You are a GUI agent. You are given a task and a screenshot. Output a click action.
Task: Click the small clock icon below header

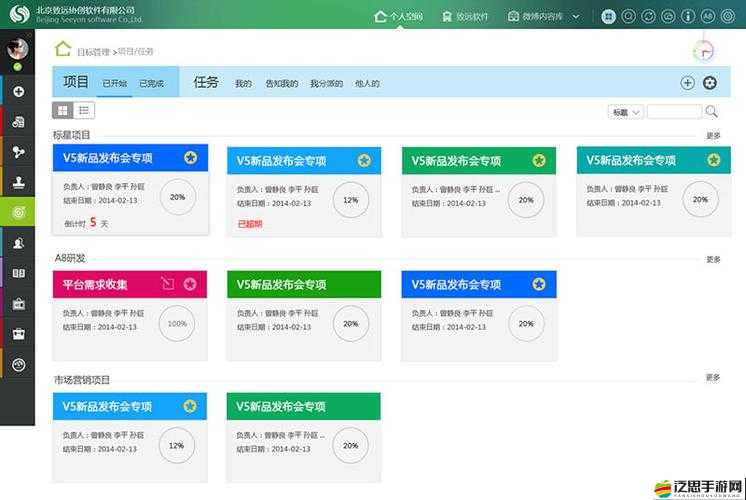click(704, 50)
